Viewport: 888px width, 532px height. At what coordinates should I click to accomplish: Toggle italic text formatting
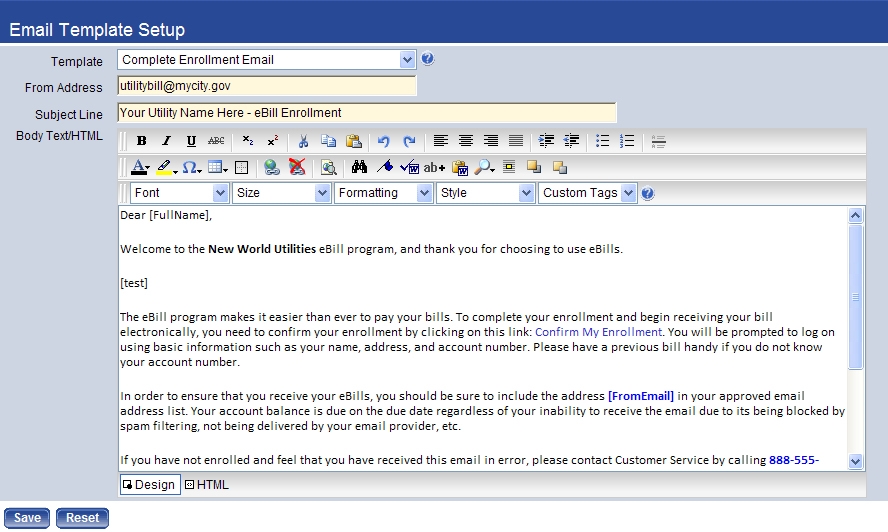click(167, 141)
